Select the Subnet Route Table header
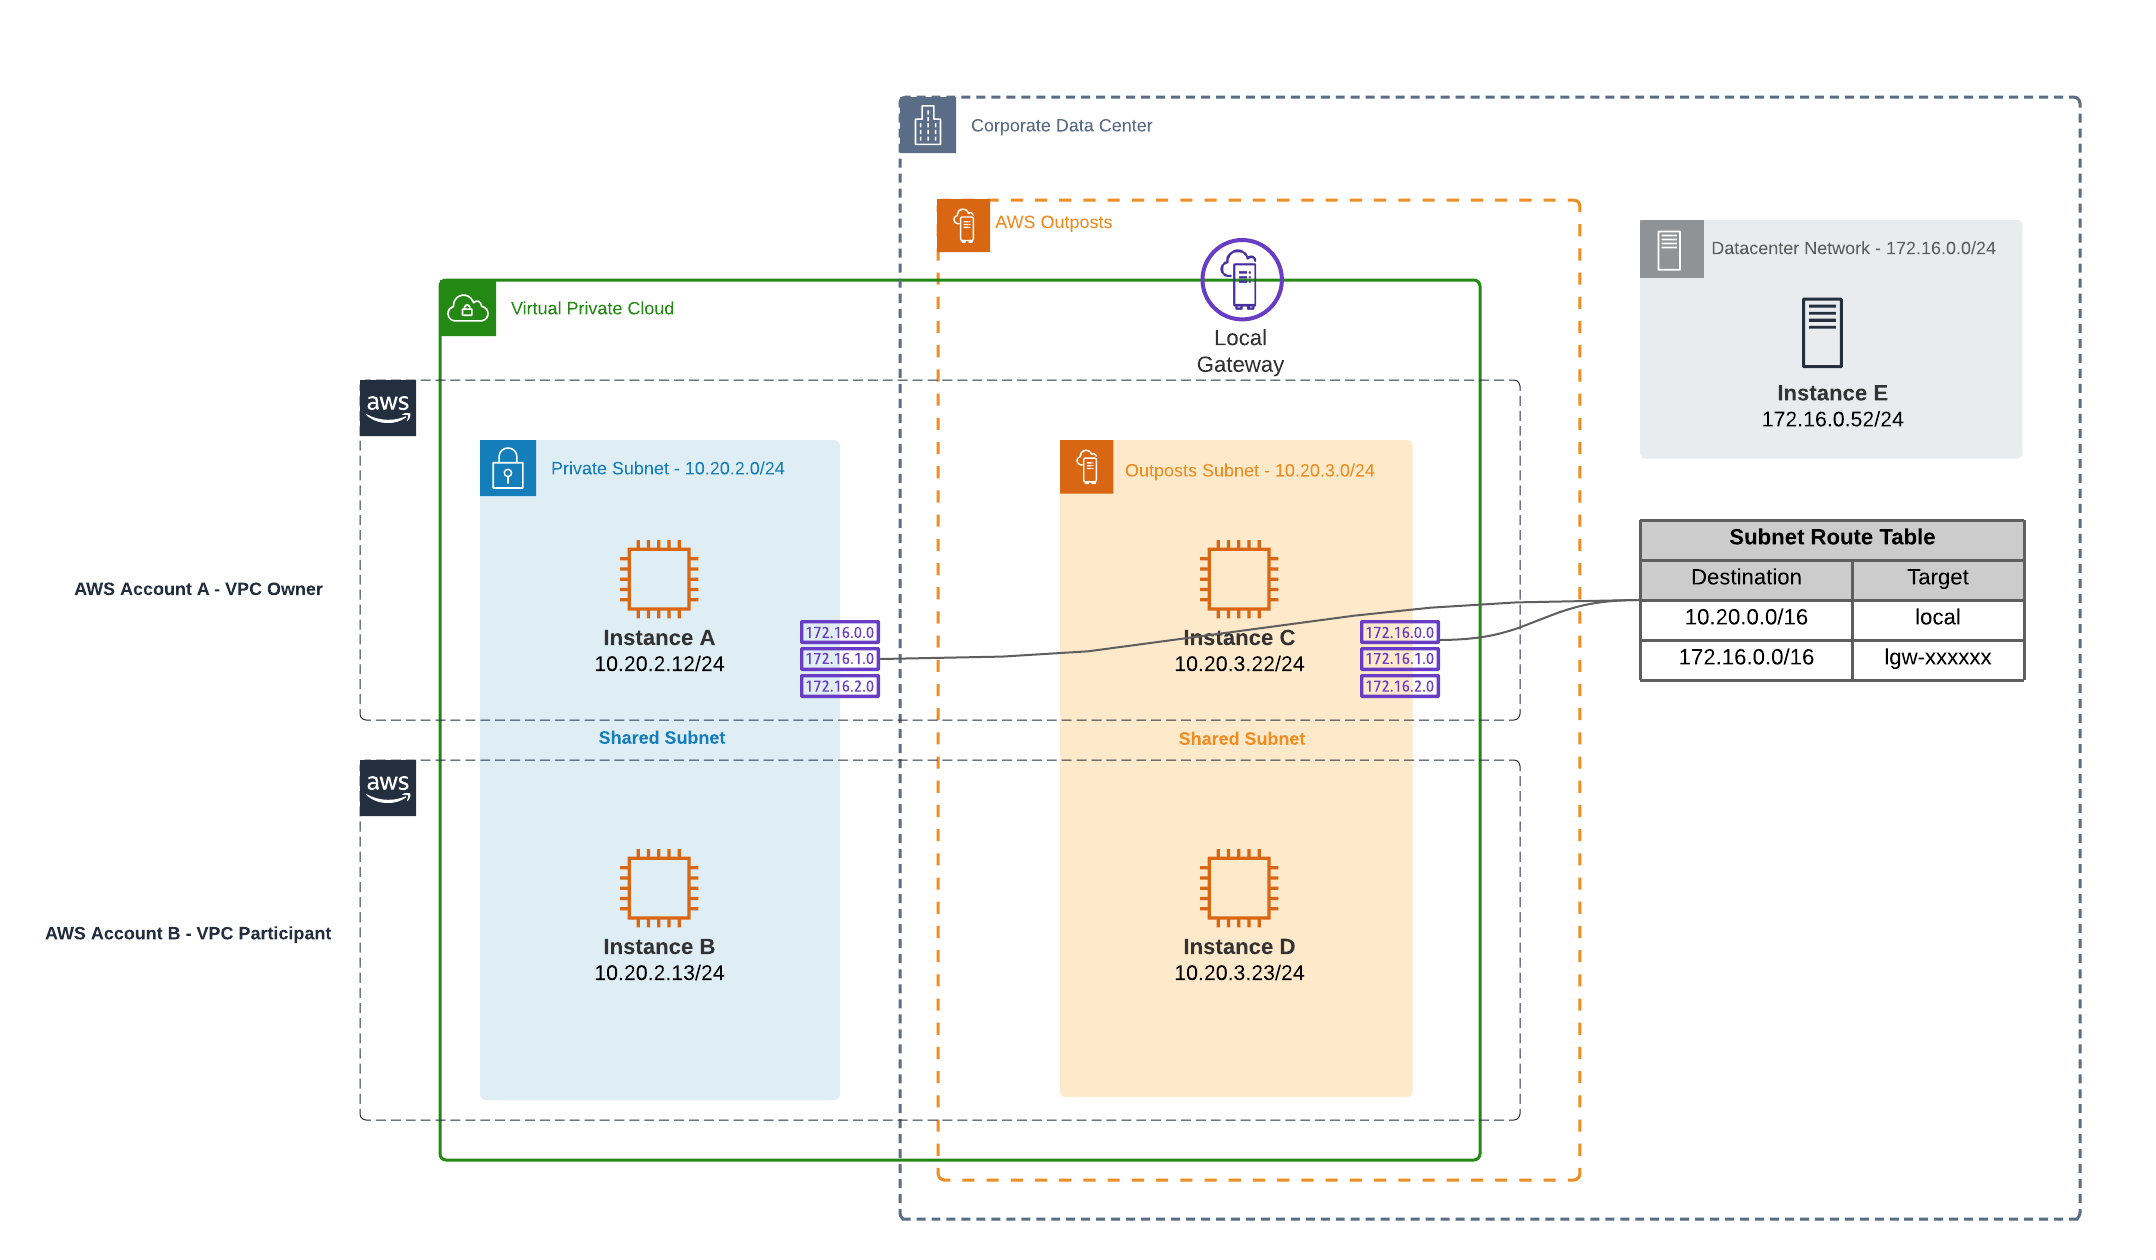 1832,539
